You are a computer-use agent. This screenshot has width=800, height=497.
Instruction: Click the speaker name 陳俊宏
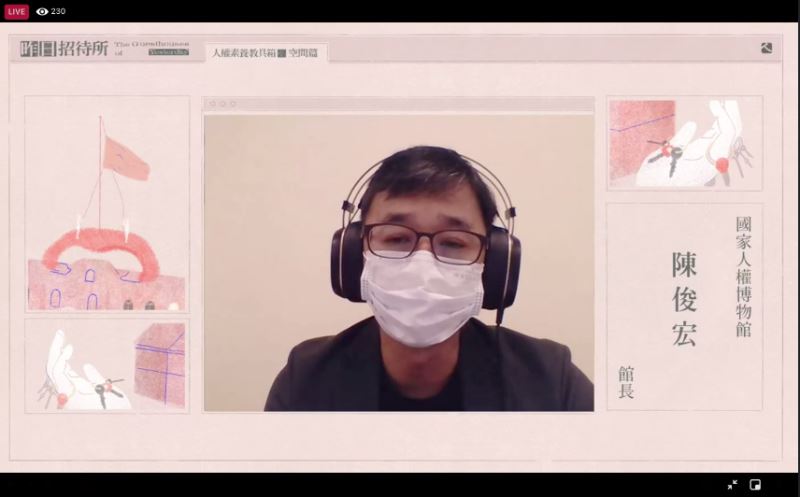pyautogui.click(x=684, y=299)
